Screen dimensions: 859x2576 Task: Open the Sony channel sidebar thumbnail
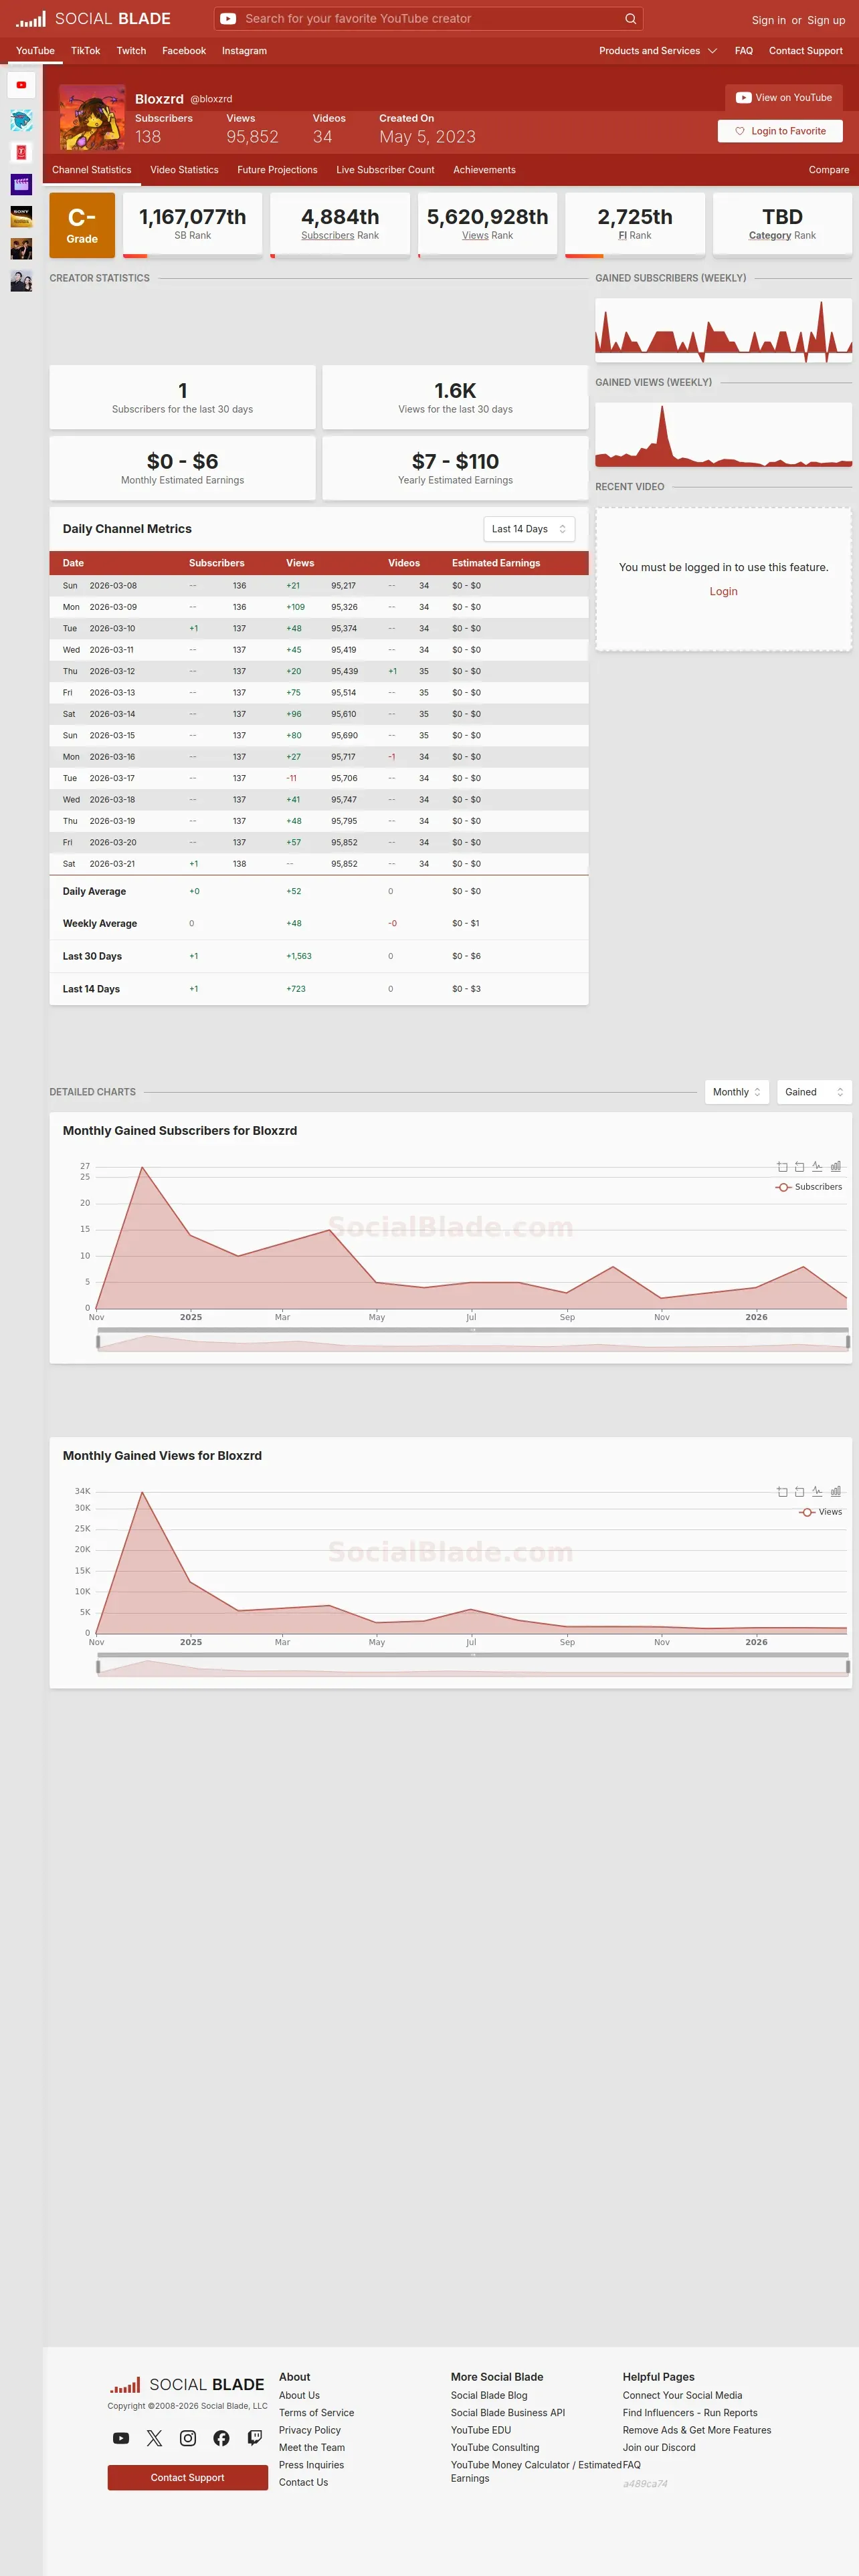coord(21,216)
